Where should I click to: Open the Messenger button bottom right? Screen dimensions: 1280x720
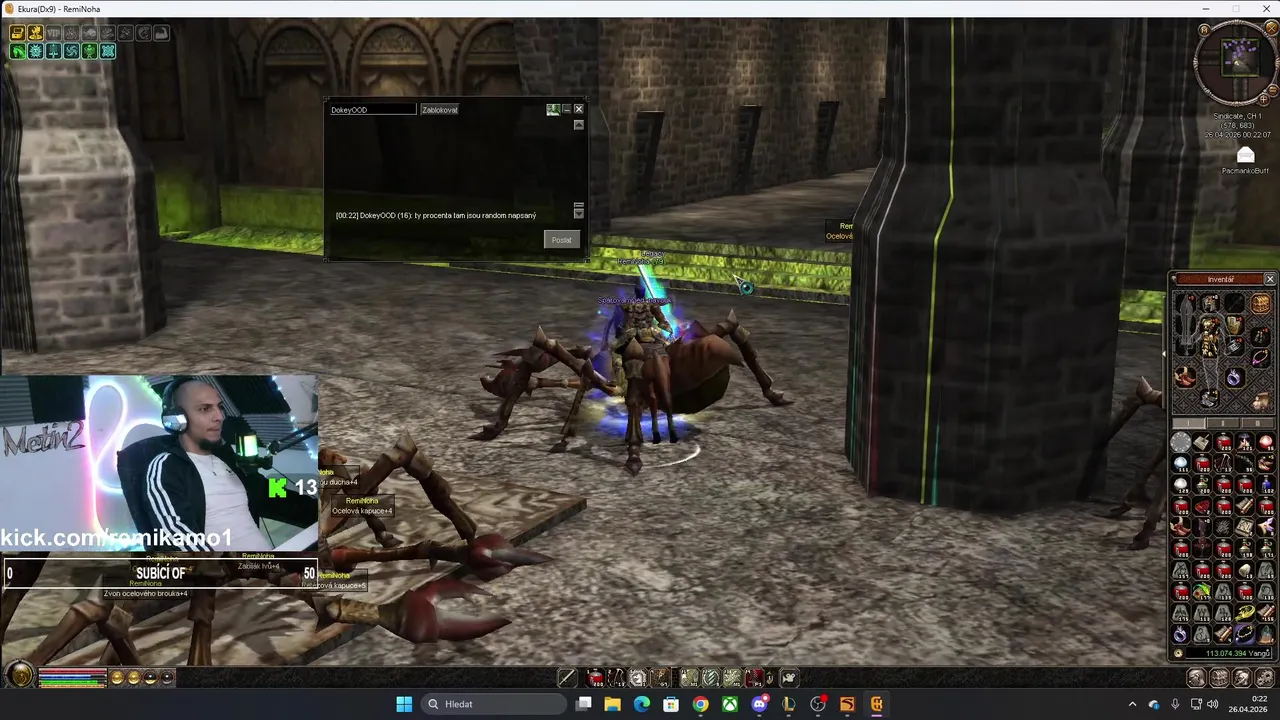(x=1241, y=678)
